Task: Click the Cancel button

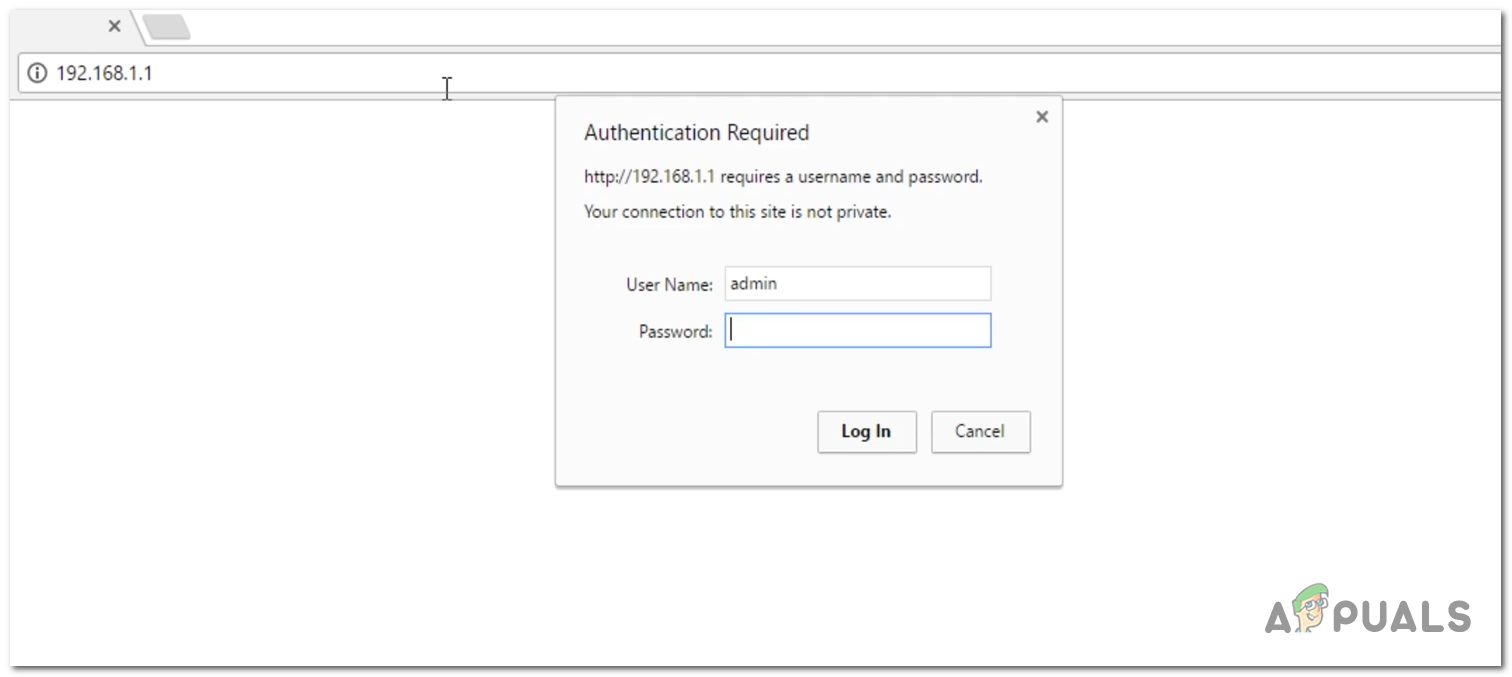Action: [980, 431]
